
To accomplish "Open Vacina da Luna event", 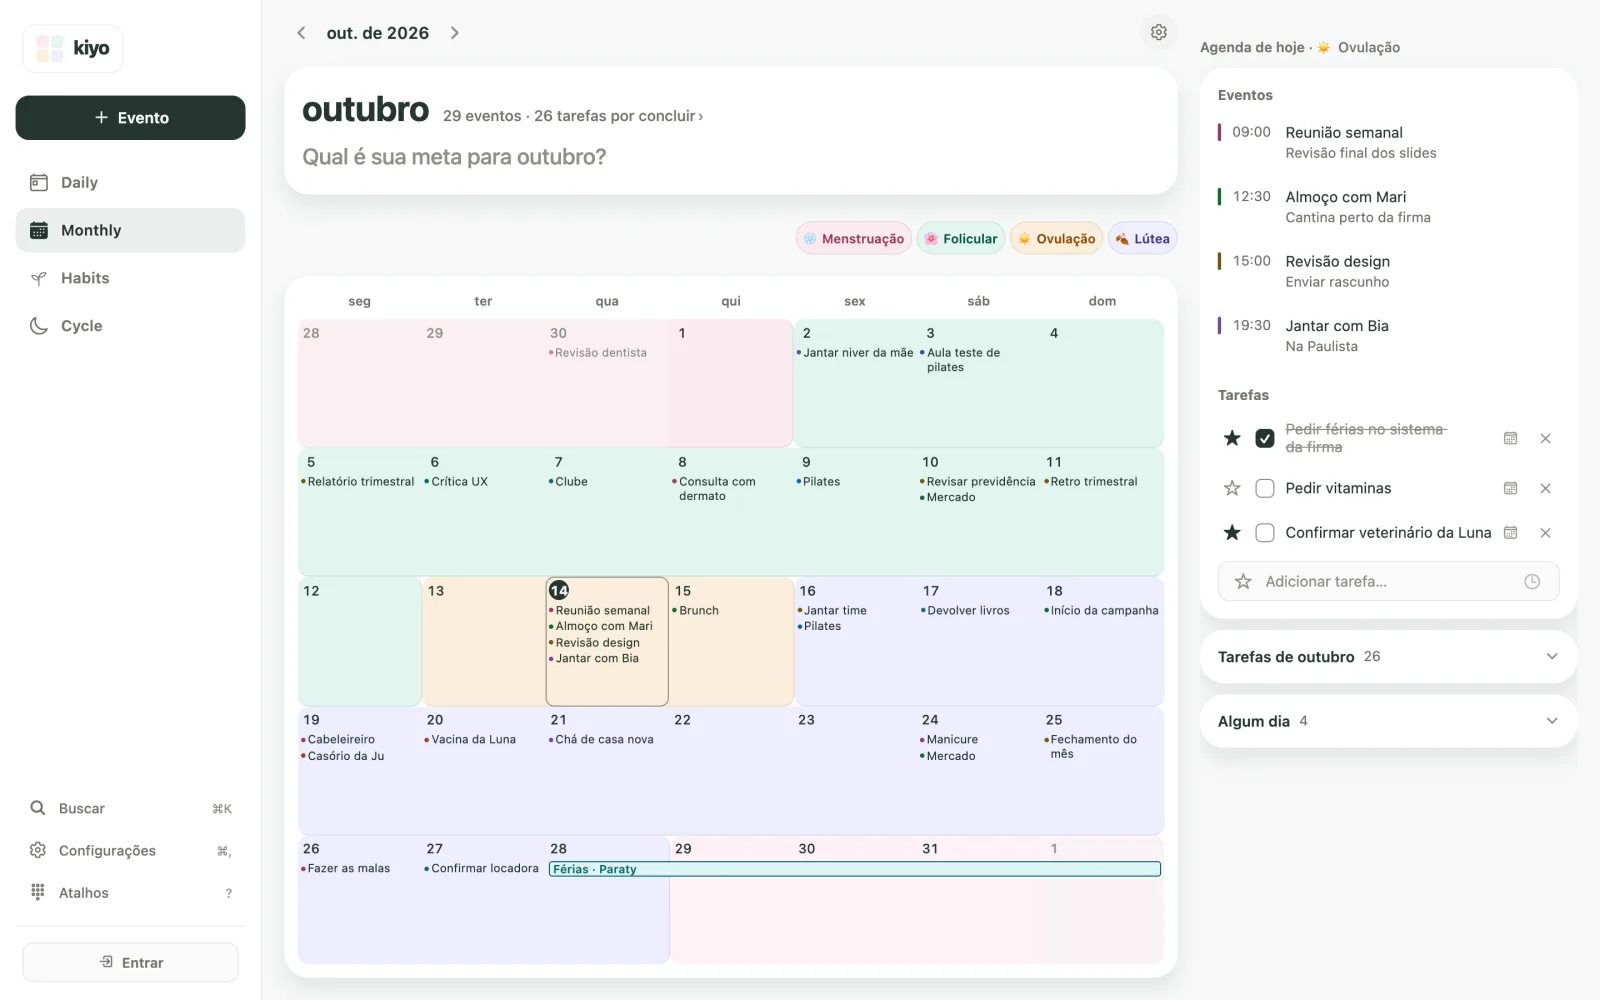I will [x=470, y=740].
